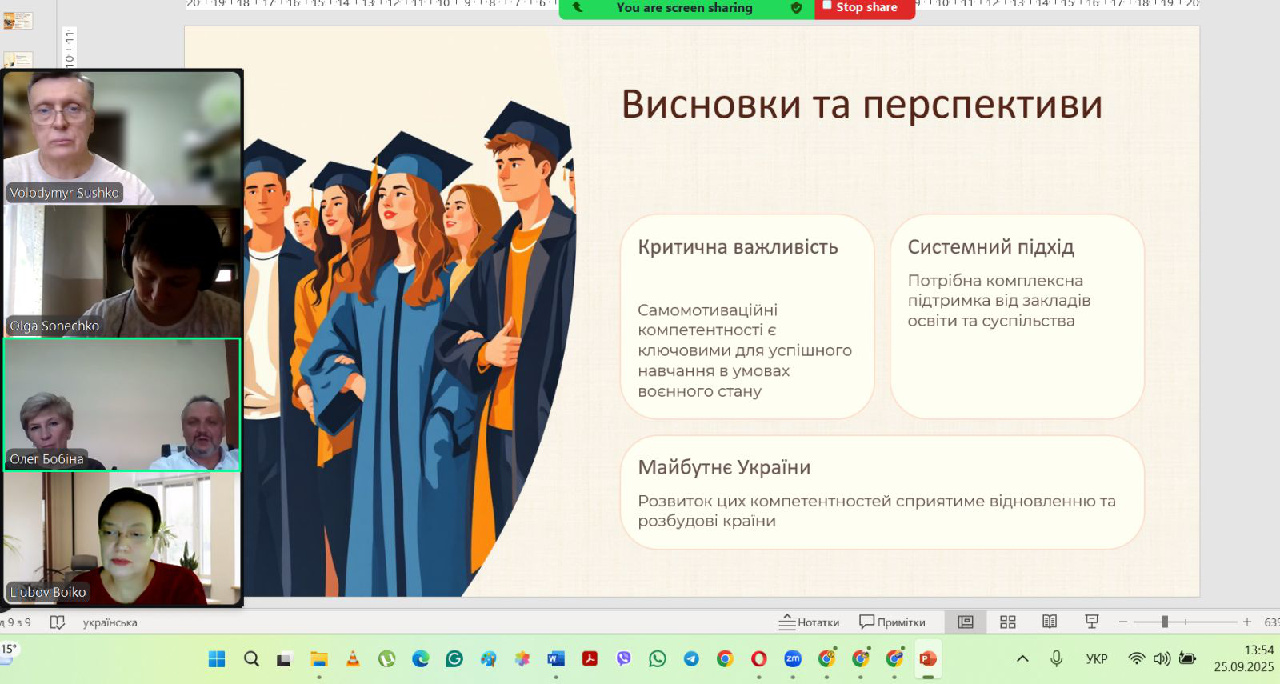Click the spell check book icon
This screenshot has width=1280, height=684.
(x=57, y=622)
